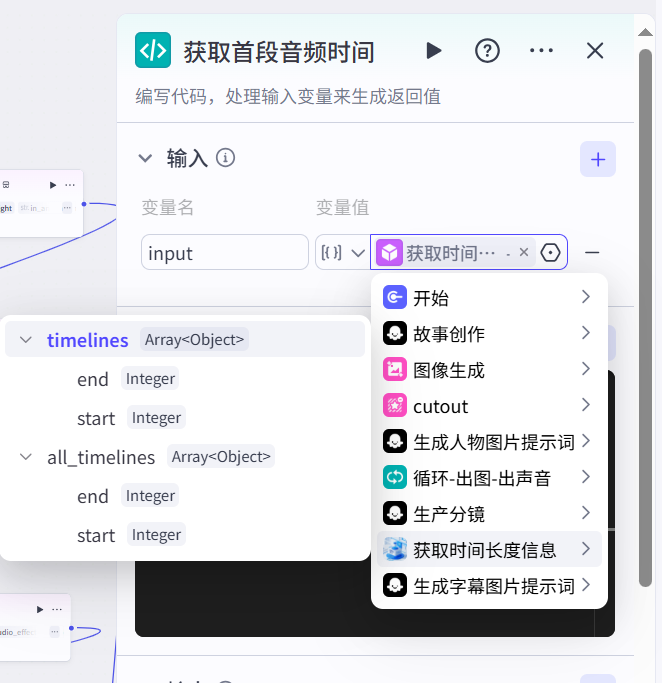Select the all_timelines variable
662x683 pixels.
click(185, 456)
